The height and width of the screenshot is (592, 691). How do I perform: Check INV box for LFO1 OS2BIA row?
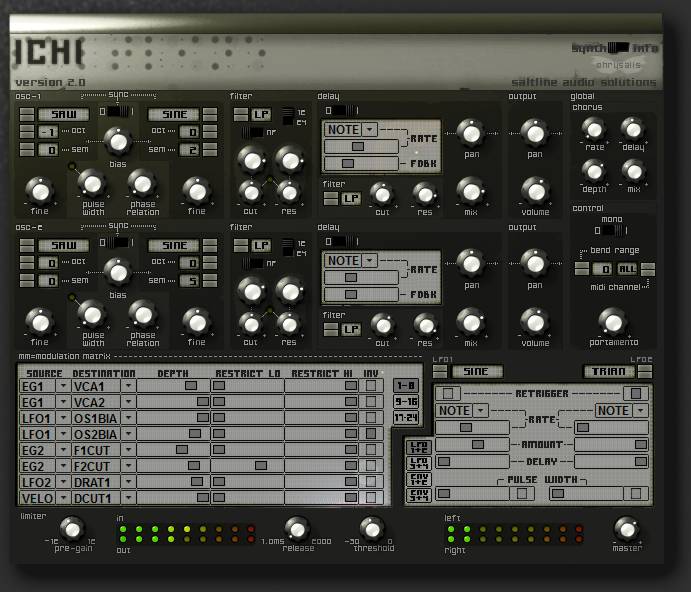coord(371,433)
